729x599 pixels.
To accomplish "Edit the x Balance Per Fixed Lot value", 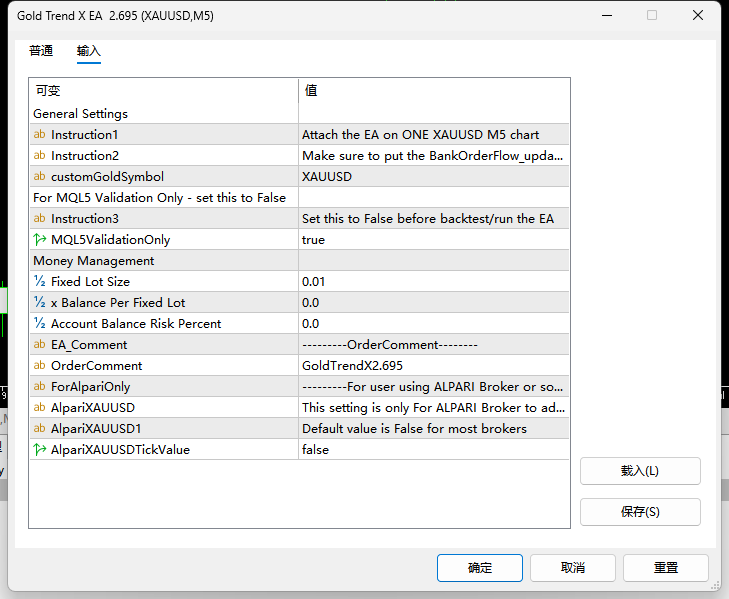I will click(x=434, y=302).
